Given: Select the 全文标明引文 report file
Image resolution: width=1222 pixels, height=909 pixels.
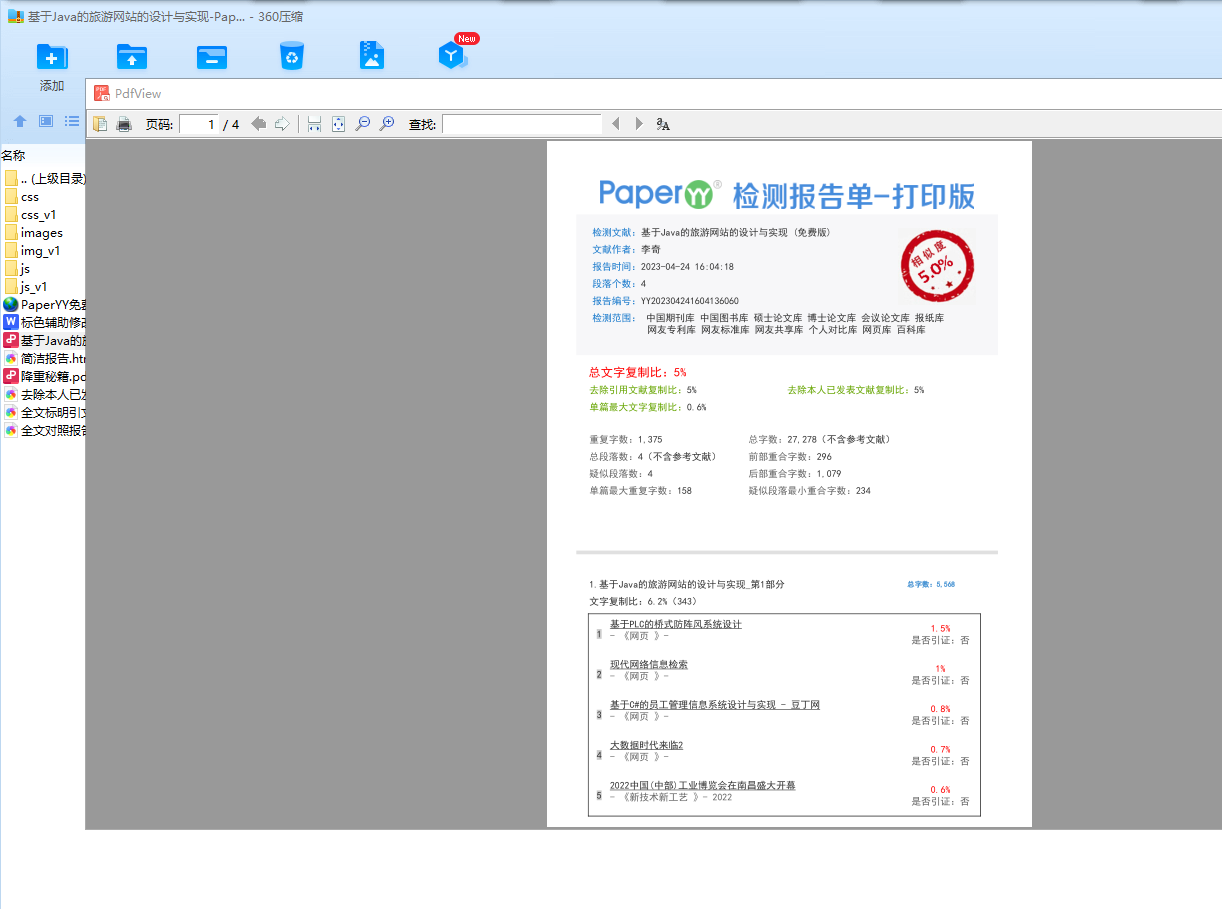Looking at the screenshot, I should (44, 413).
